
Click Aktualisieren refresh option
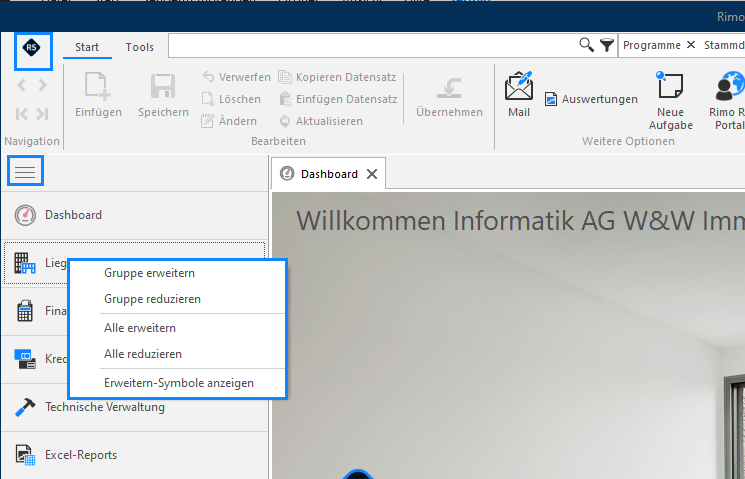pos(321,121)
